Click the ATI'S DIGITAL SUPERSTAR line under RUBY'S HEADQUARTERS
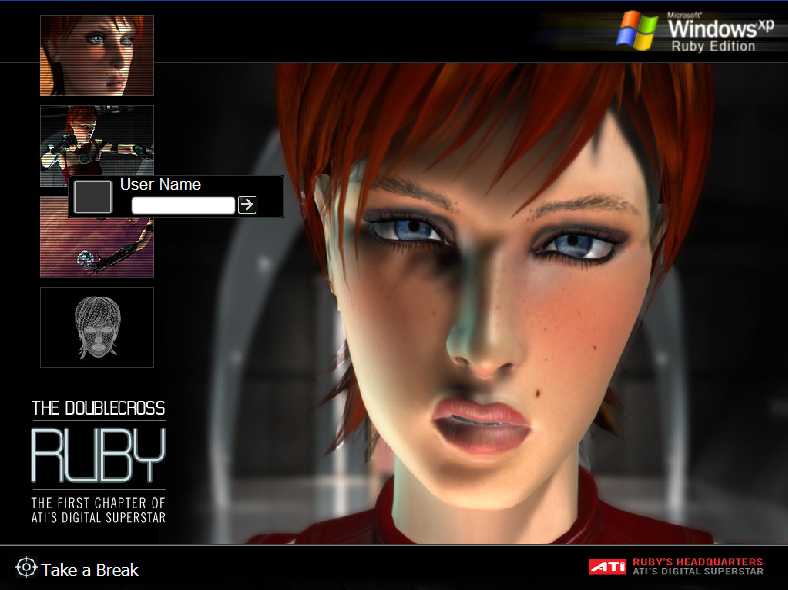This screenshot has width=788, height=590. tap(698, 571)
